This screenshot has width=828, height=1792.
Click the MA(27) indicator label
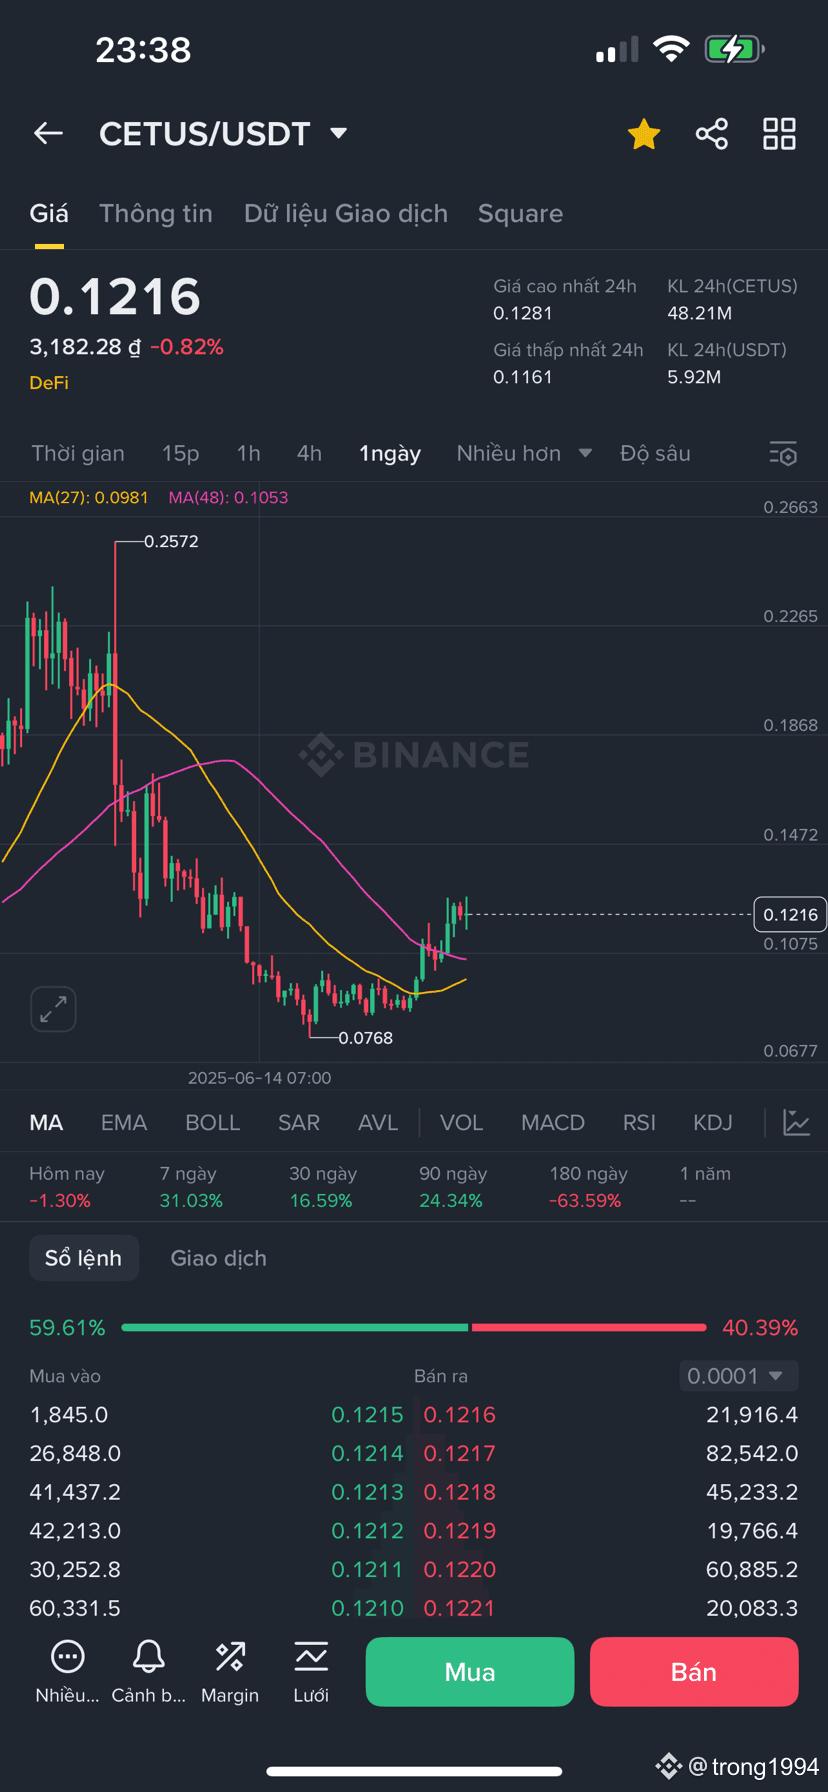[x=88, y=497]
